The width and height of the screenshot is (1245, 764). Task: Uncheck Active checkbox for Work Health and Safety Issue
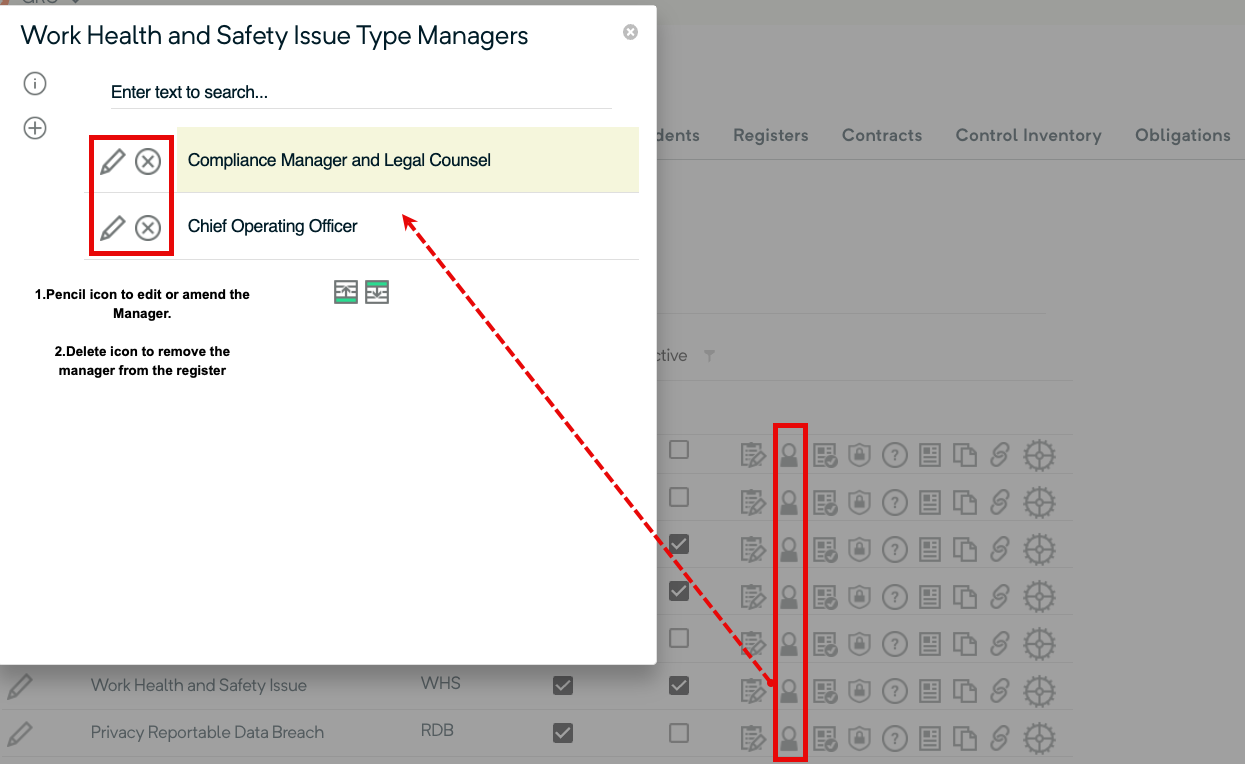(x=679, y=685)
